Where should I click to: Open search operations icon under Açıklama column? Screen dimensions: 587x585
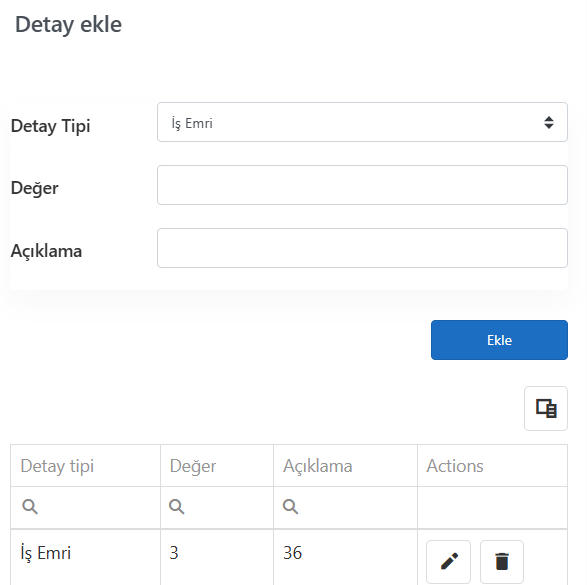(x=291, y=507)
